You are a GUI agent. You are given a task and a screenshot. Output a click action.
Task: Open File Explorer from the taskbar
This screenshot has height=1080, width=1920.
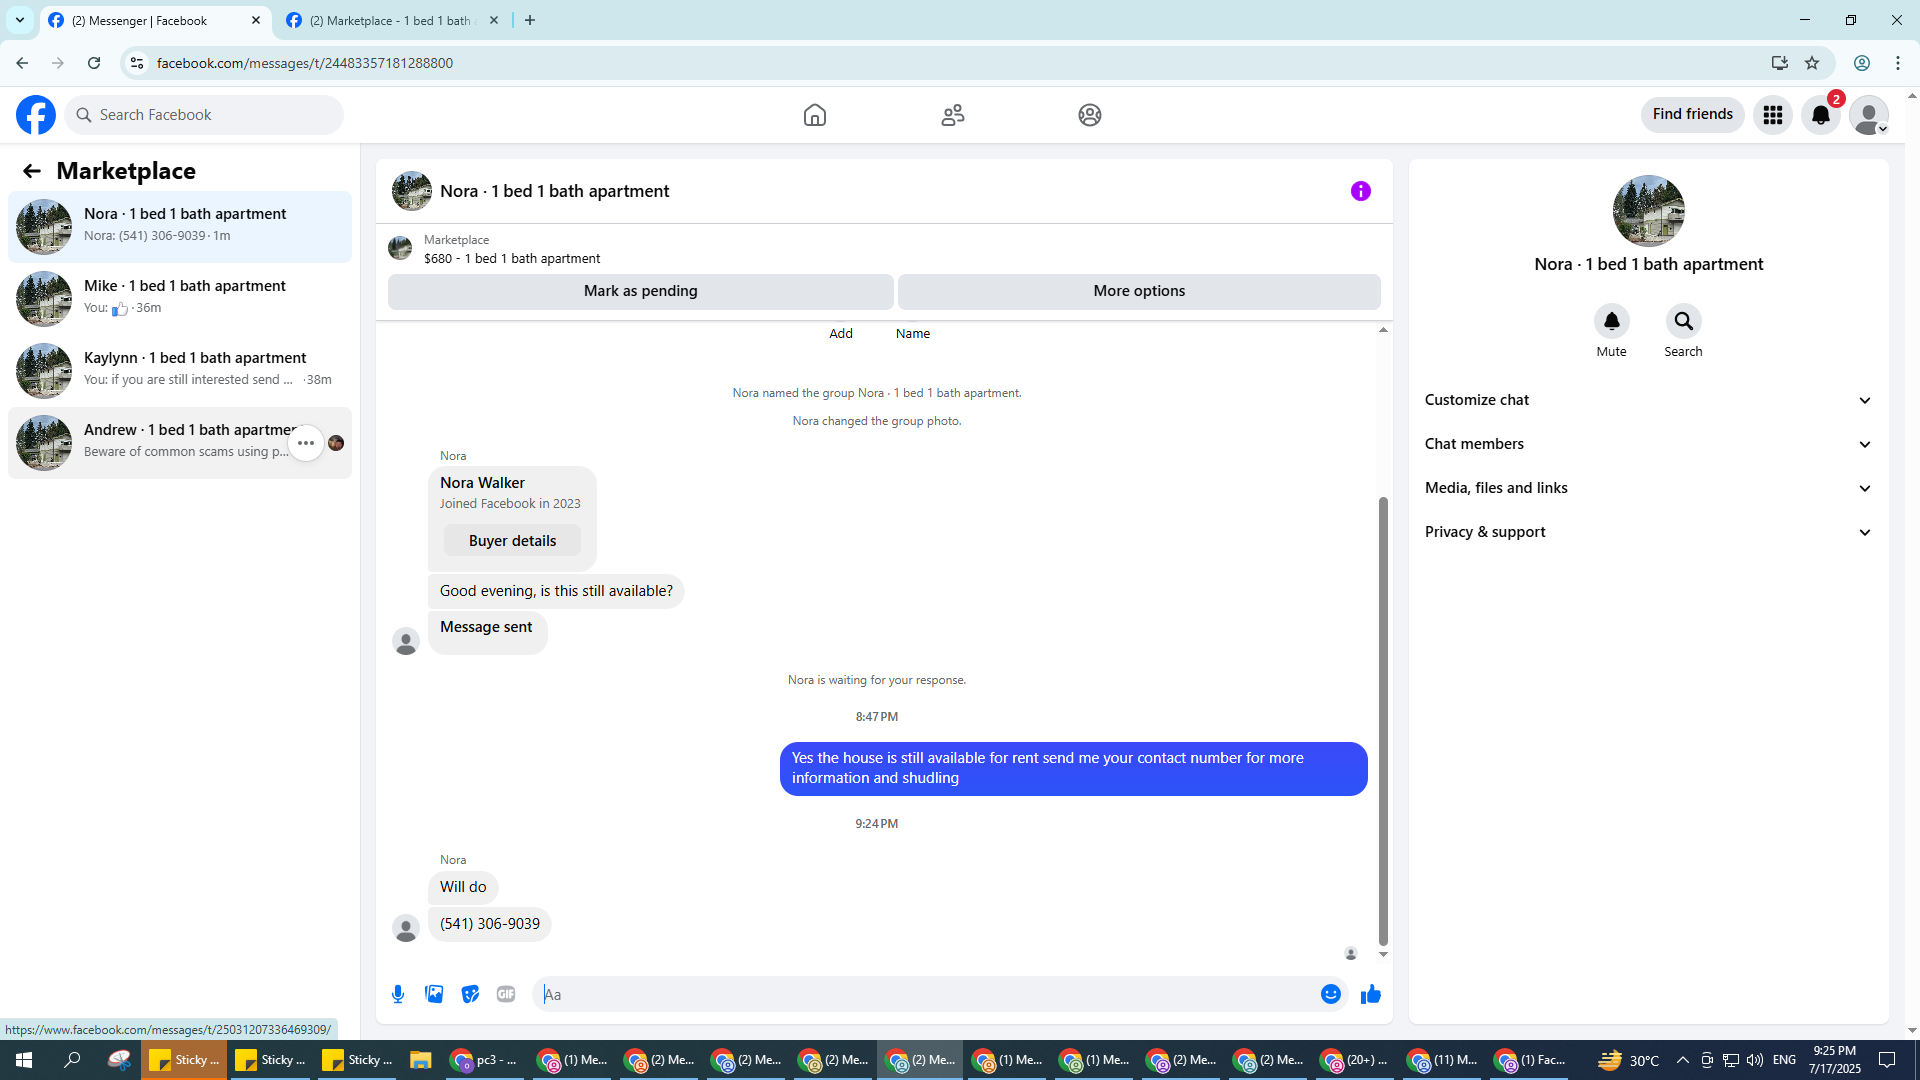pos(420,1060)
